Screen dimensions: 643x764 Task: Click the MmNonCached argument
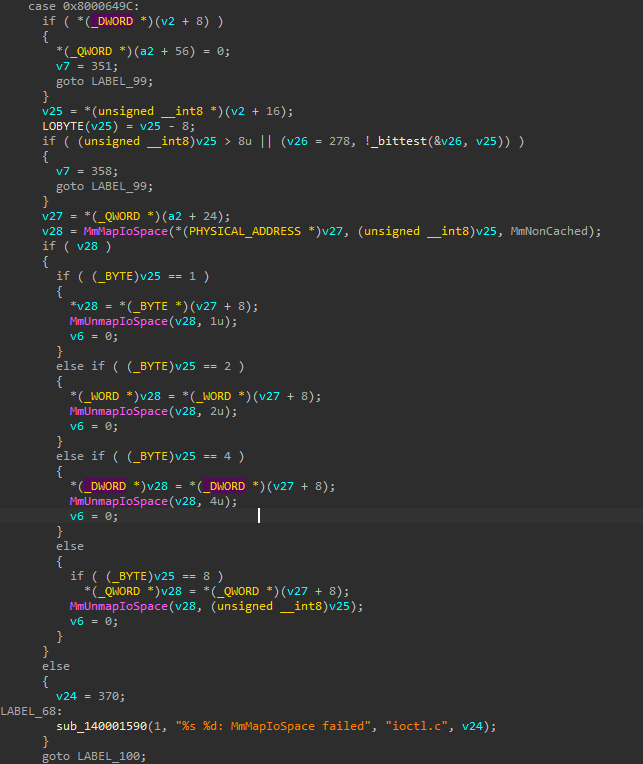pyautogui.click(x=549, y=231)
